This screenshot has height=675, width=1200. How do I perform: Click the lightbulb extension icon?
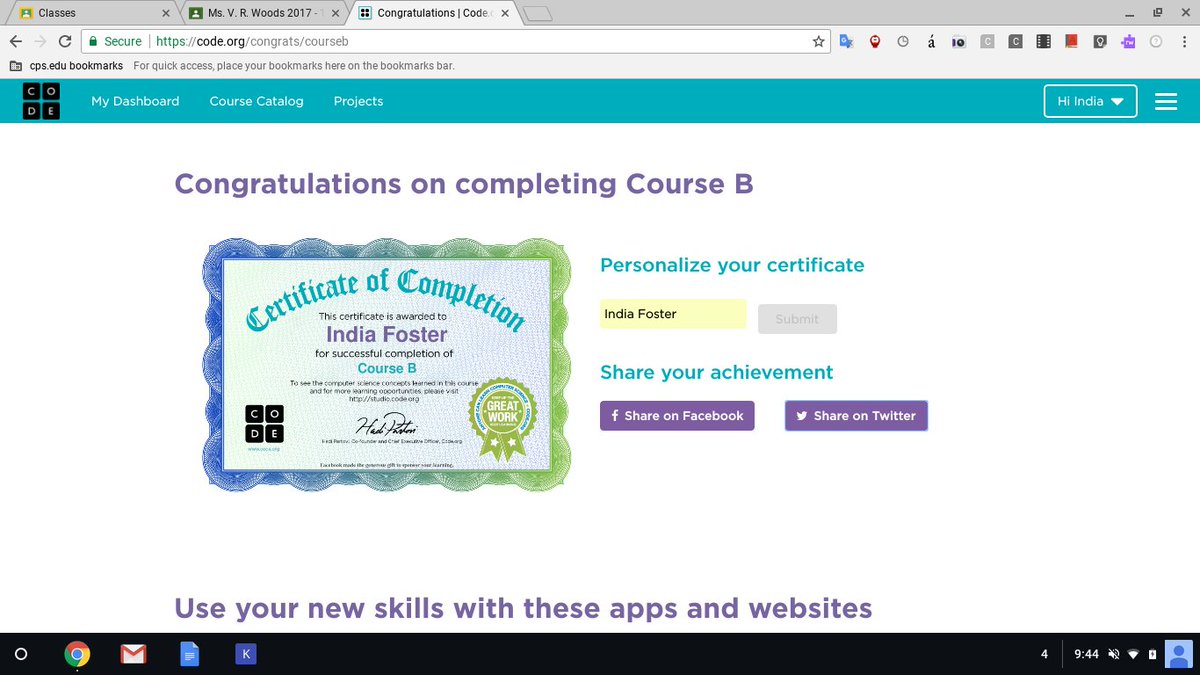click(x=1100, y=41)
